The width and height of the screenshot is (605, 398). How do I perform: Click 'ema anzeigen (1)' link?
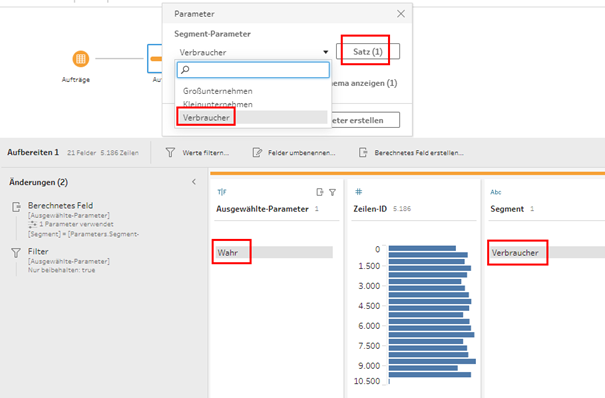point(364,83)
